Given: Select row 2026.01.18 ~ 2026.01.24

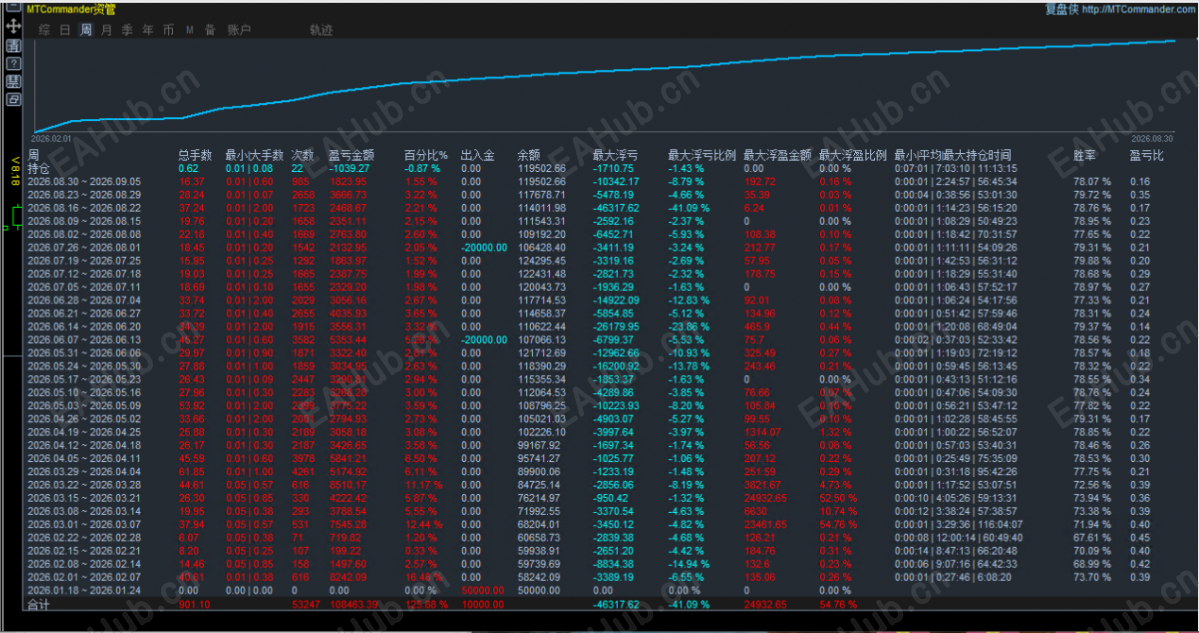Looking at the screenshot, I should coord(84,590).
